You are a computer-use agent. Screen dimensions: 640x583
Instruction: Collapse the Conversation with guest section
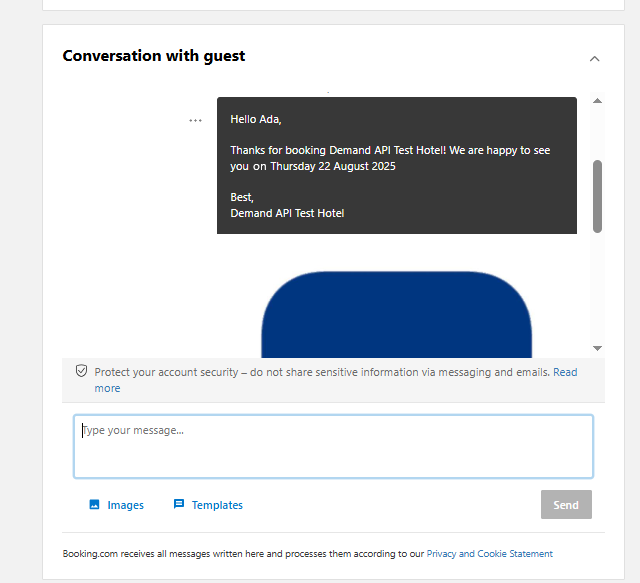(x=594, y=59)
